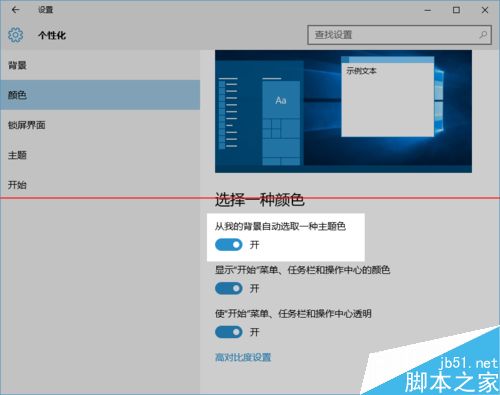Viewport: 500px width, 395px height.
Task: Click the search magnifier icon
Action: pyautogui.click(x=483, y=35)
